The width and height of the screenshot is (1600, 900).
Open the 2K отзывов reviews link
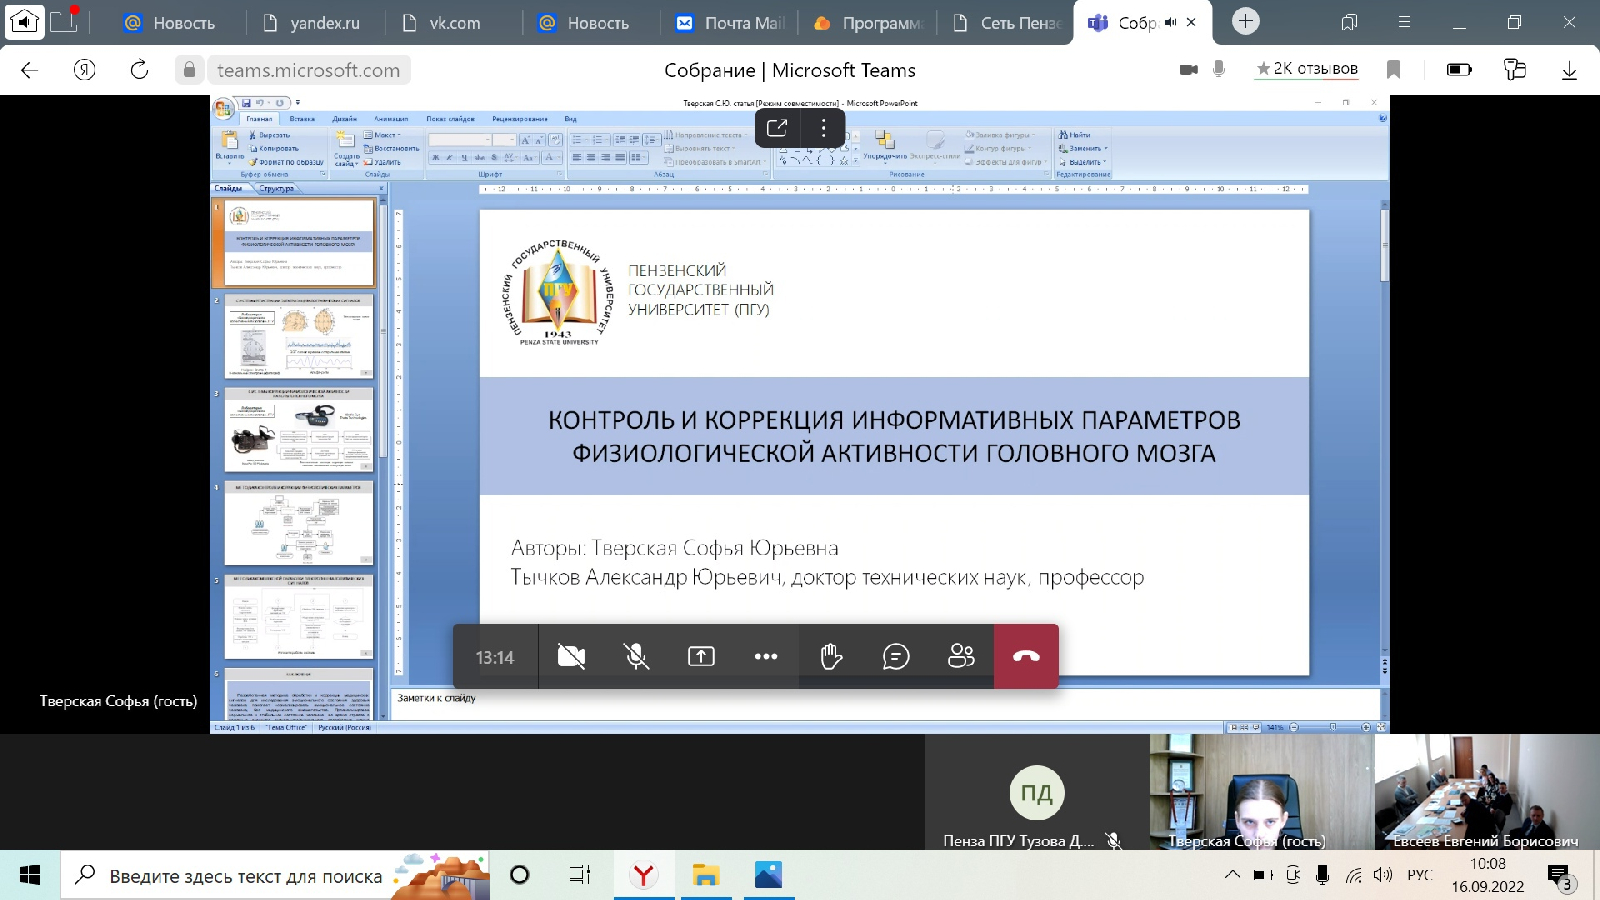pos(1307,69)
